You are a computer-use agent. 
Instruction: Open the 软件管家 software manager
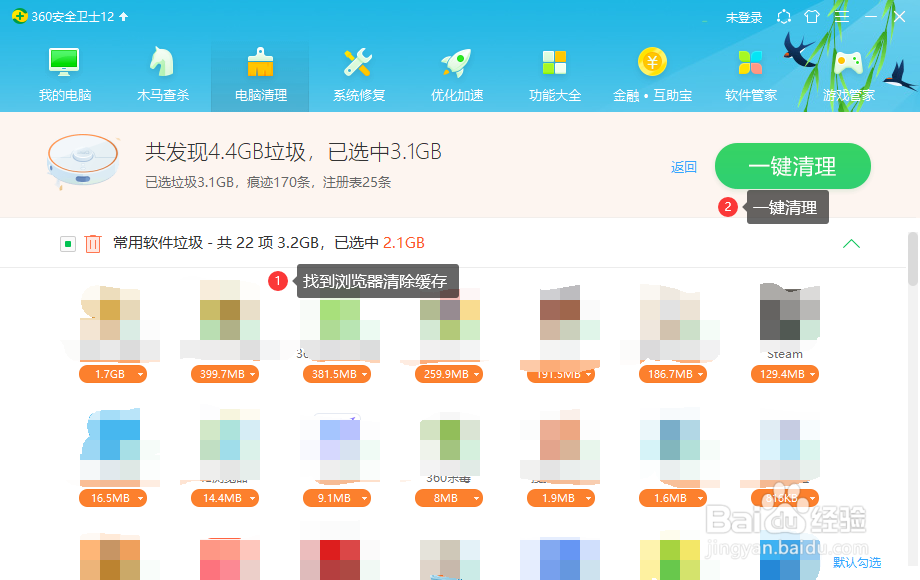(750, 70)
